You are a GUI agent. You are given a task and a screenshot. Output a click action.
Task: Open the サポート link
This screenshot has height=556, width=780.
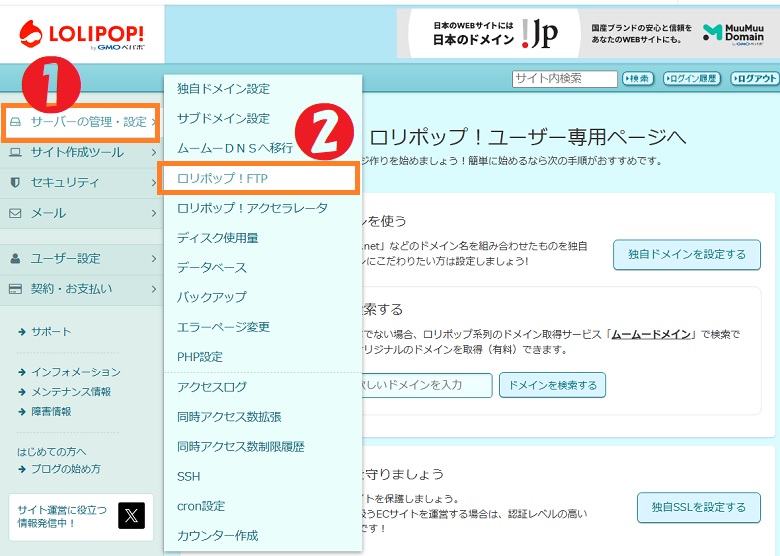click(51, 332)
